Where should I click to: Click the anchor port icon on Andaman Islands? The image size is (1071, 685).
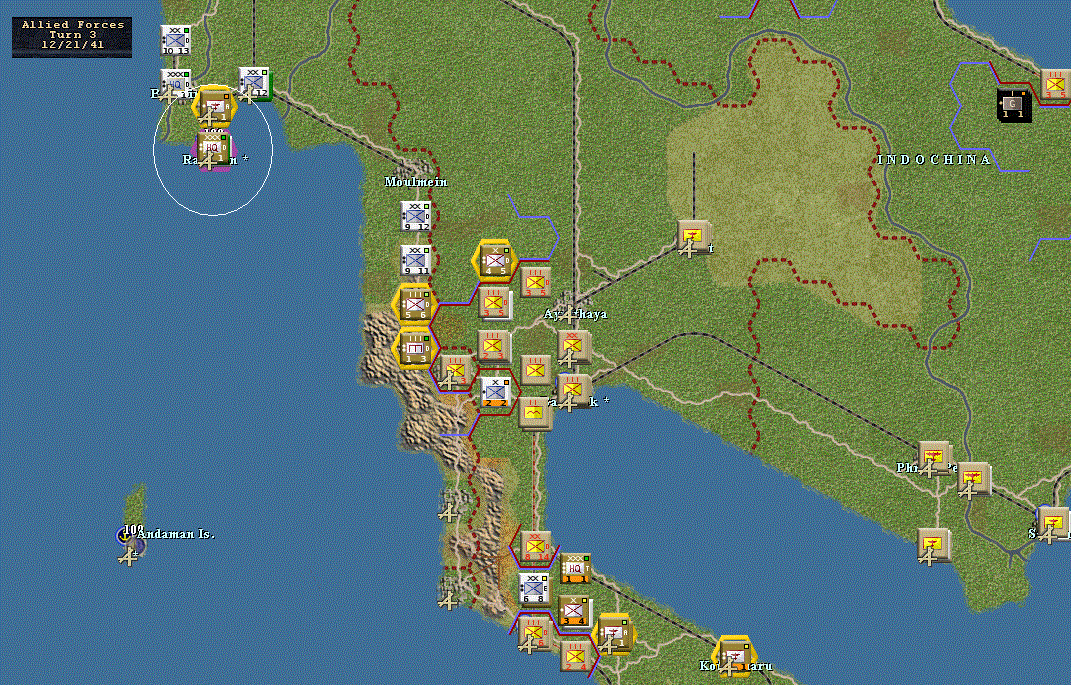(x=124, y=536)
